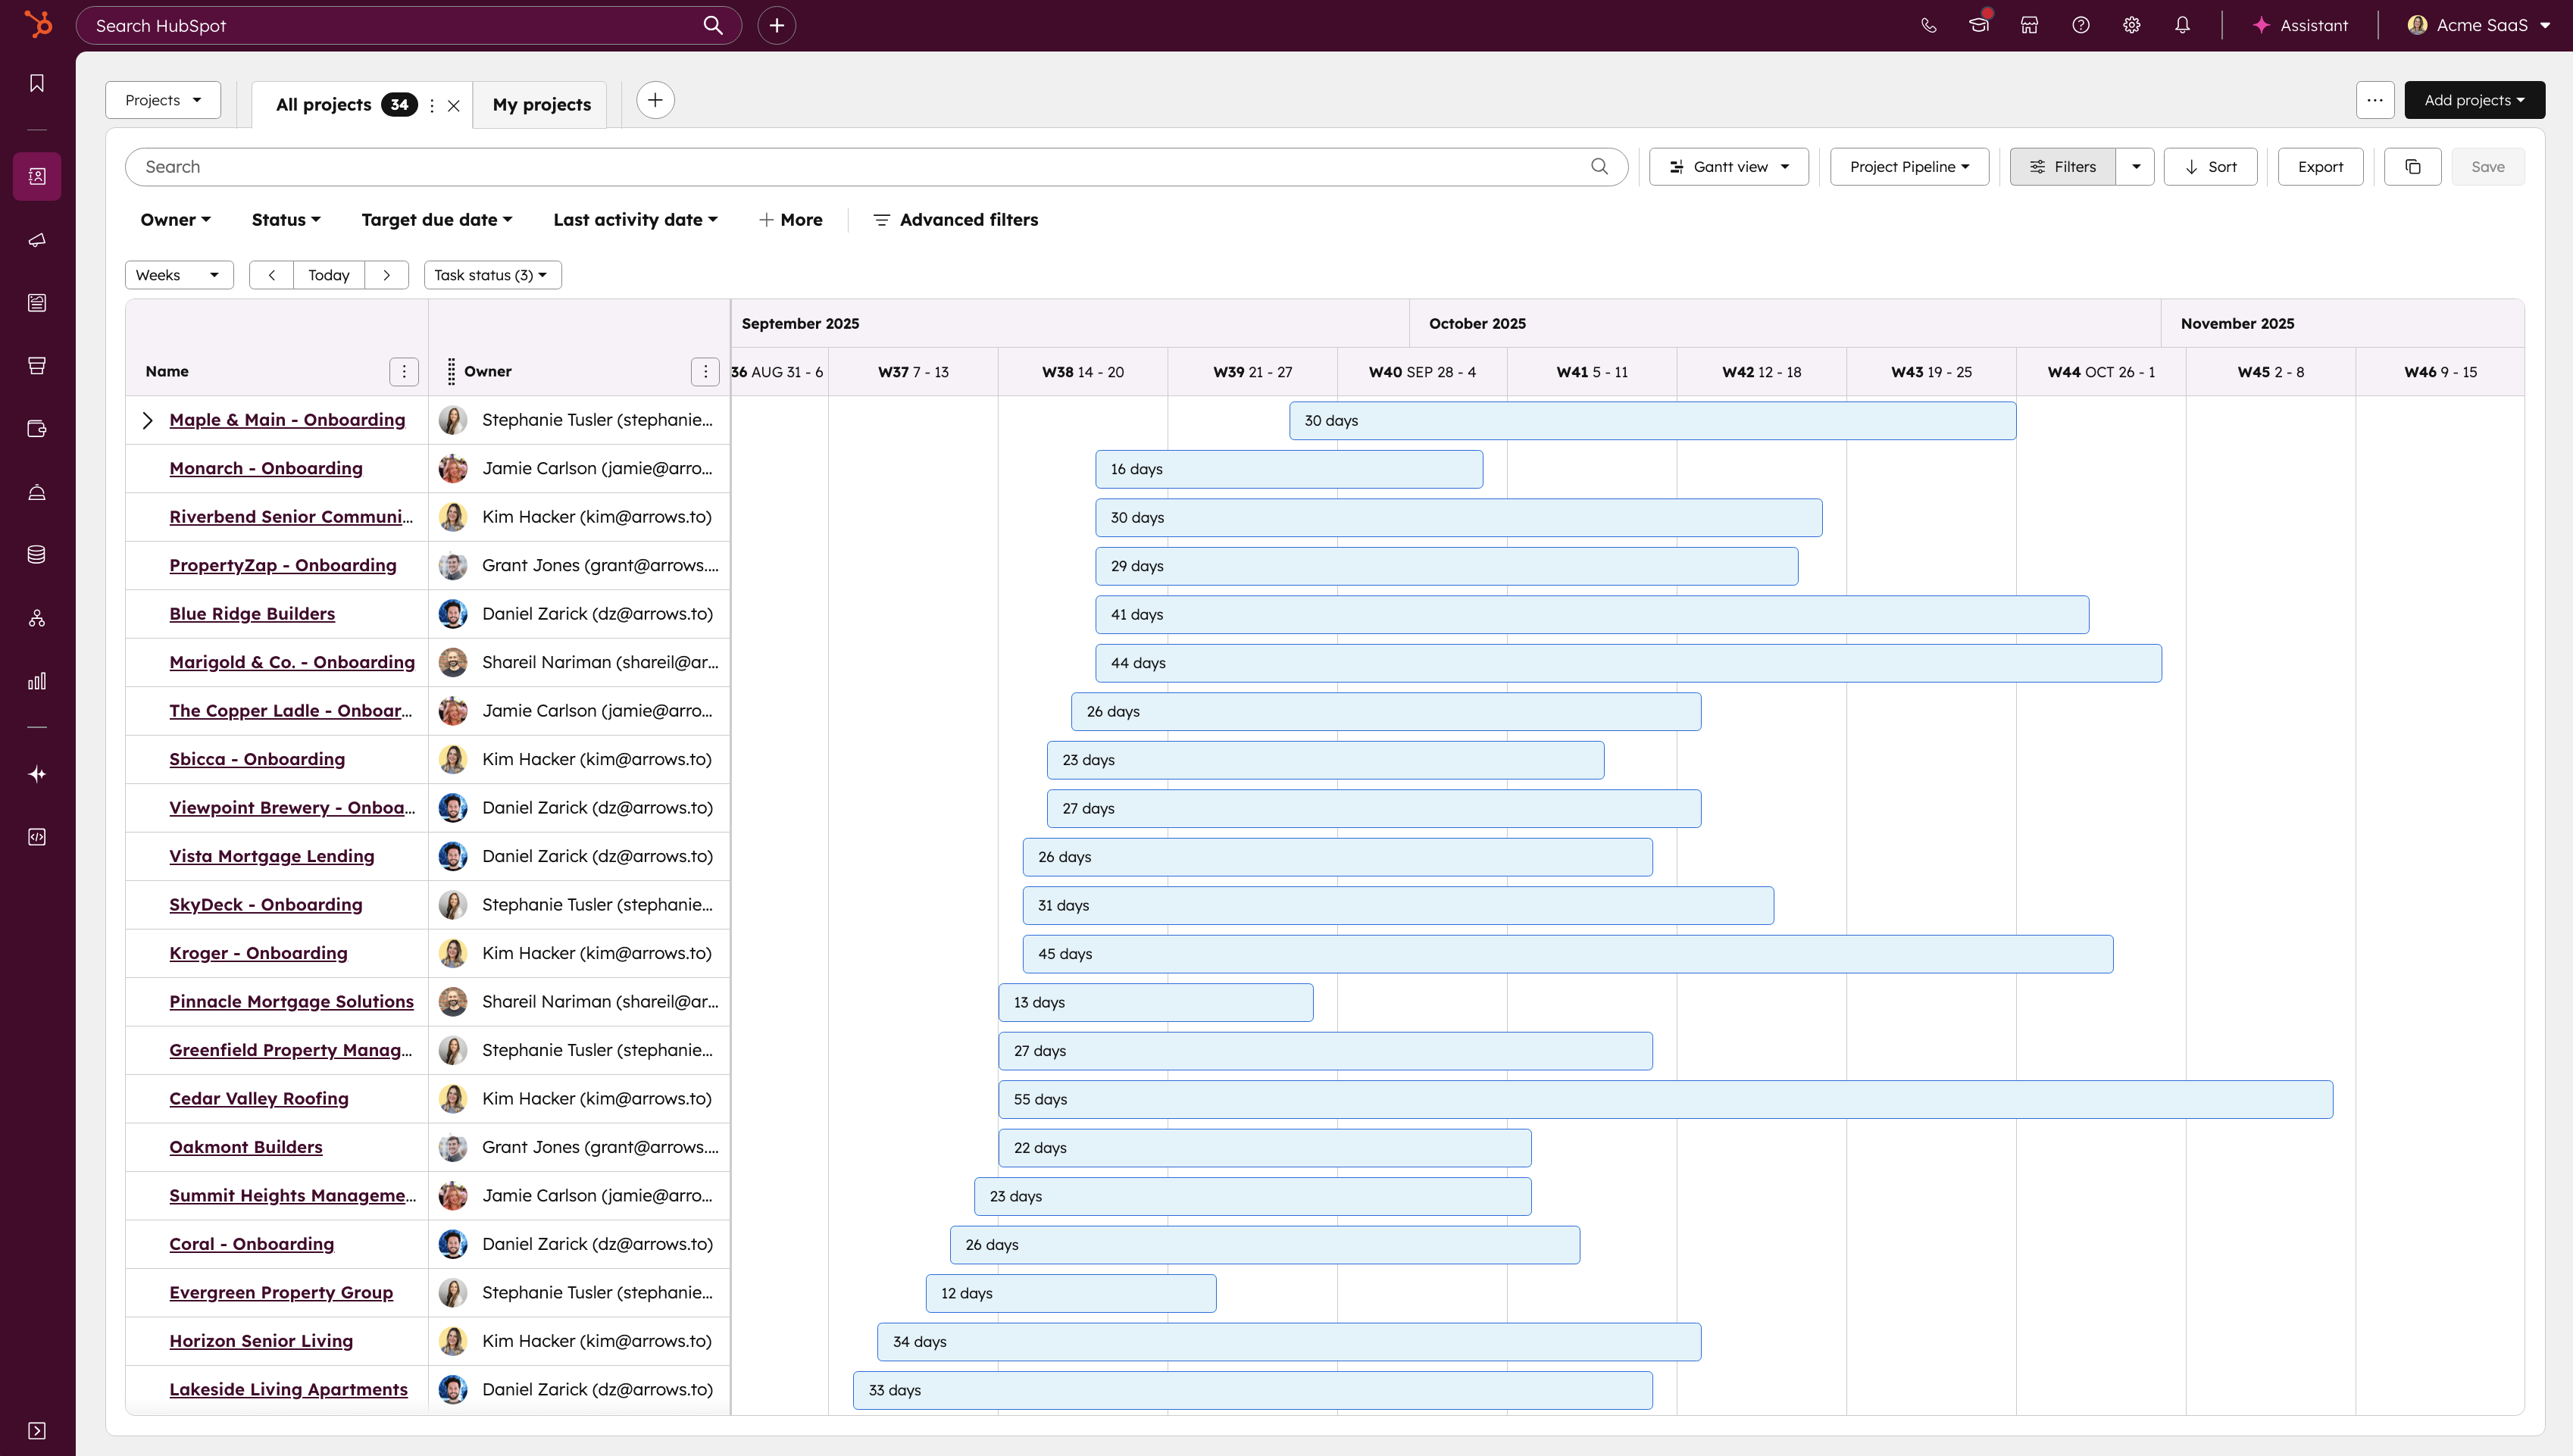Open the marketplace storefront icon
The image size is (2573, 1456).
tap(2029, 25)
